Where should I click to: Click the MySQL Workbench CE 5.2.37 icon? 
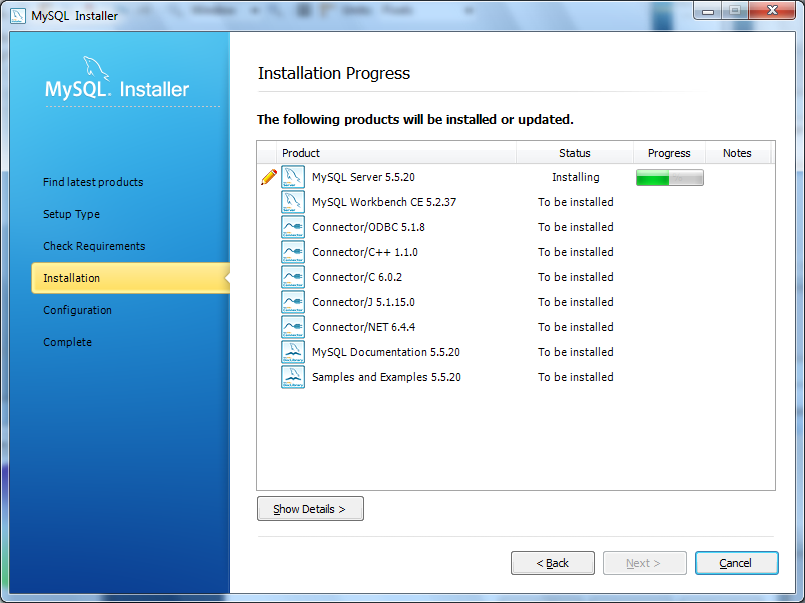293,202
